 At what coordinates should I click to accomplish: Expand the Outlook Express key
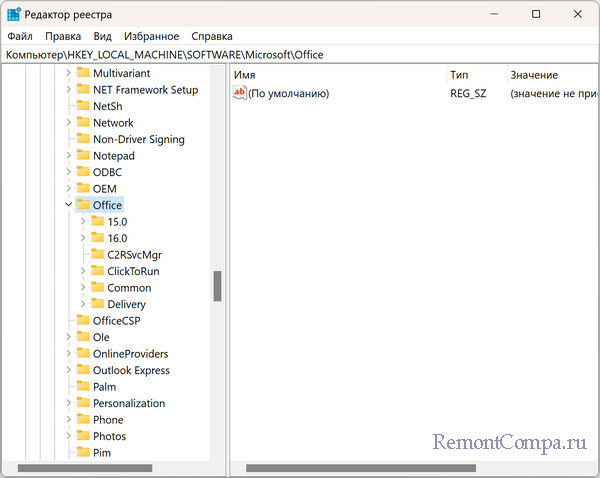coord(68,370)
